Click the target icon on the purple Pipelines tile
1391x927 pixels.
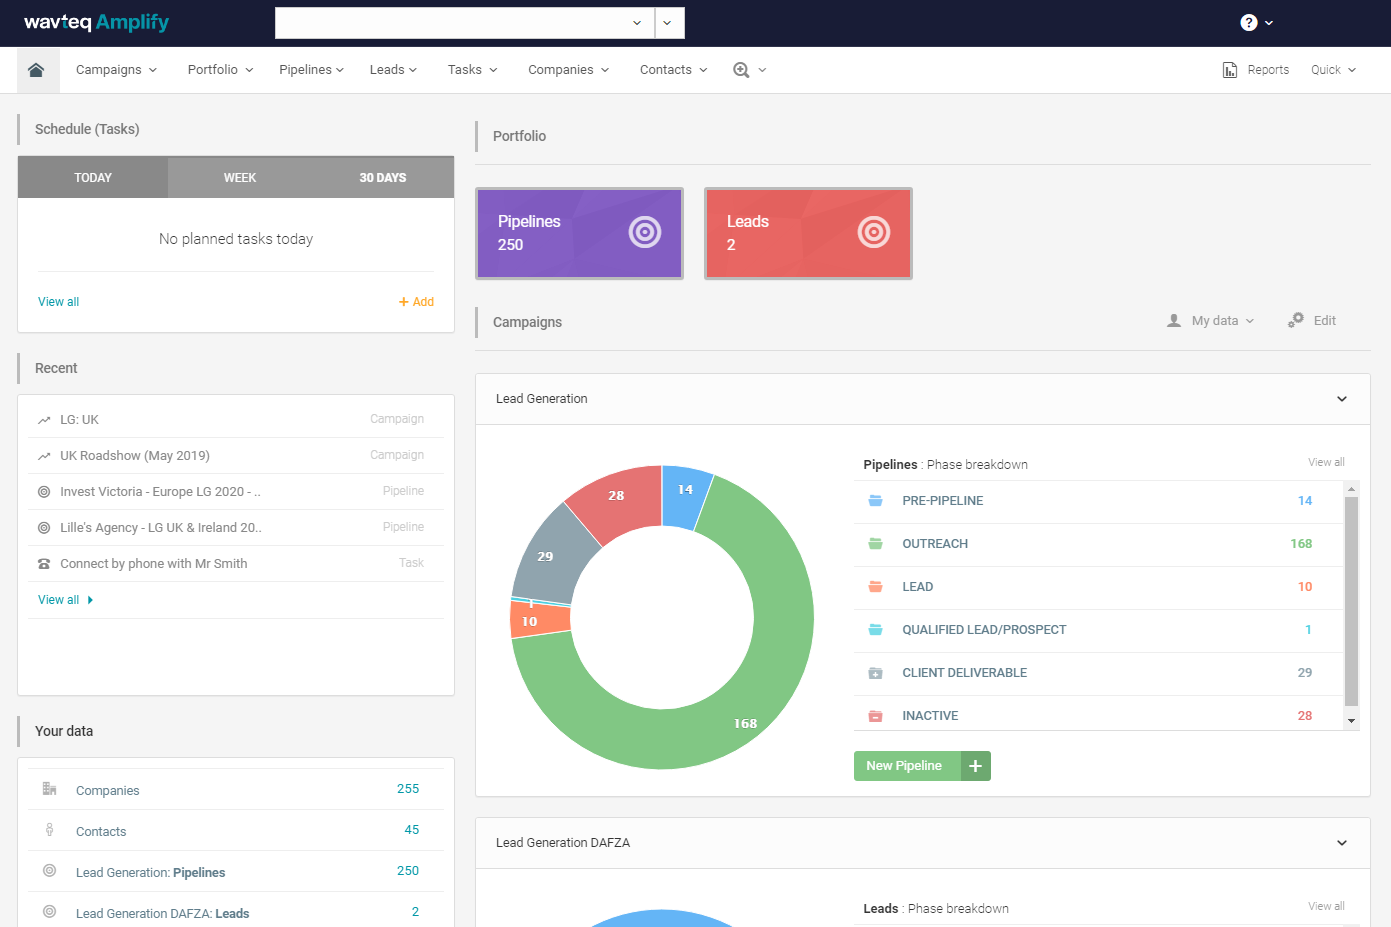644,232
